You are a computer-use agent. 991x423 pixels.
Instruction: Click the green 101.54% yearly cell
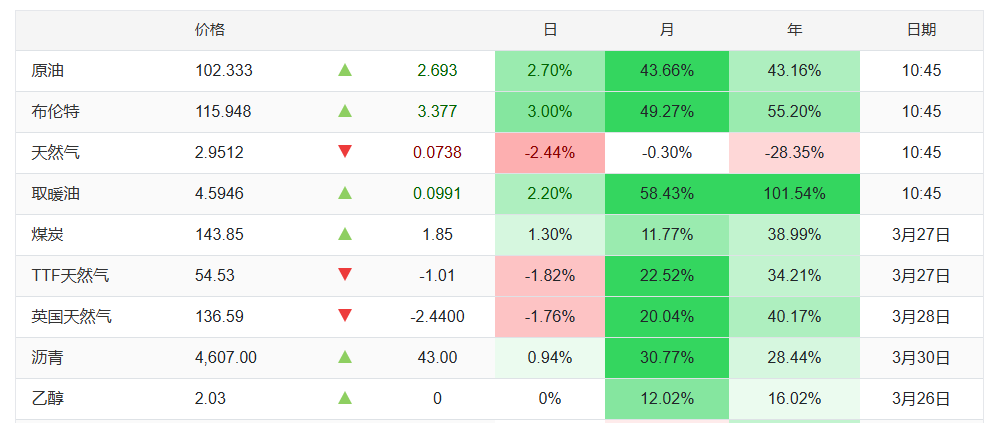pyautogui.click(x=795, y=194)
